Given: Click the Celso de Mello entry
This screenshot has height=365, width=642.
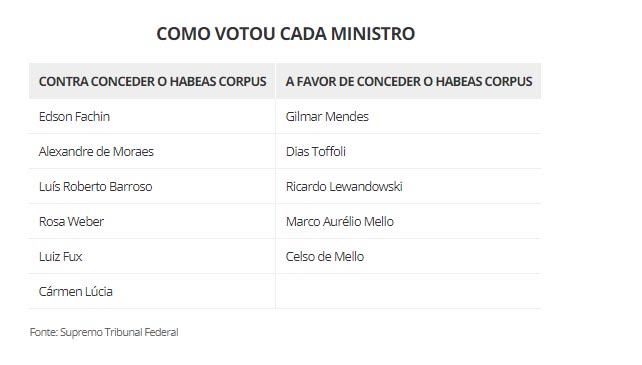Looking at the screenshot, I should pos(325,256).
